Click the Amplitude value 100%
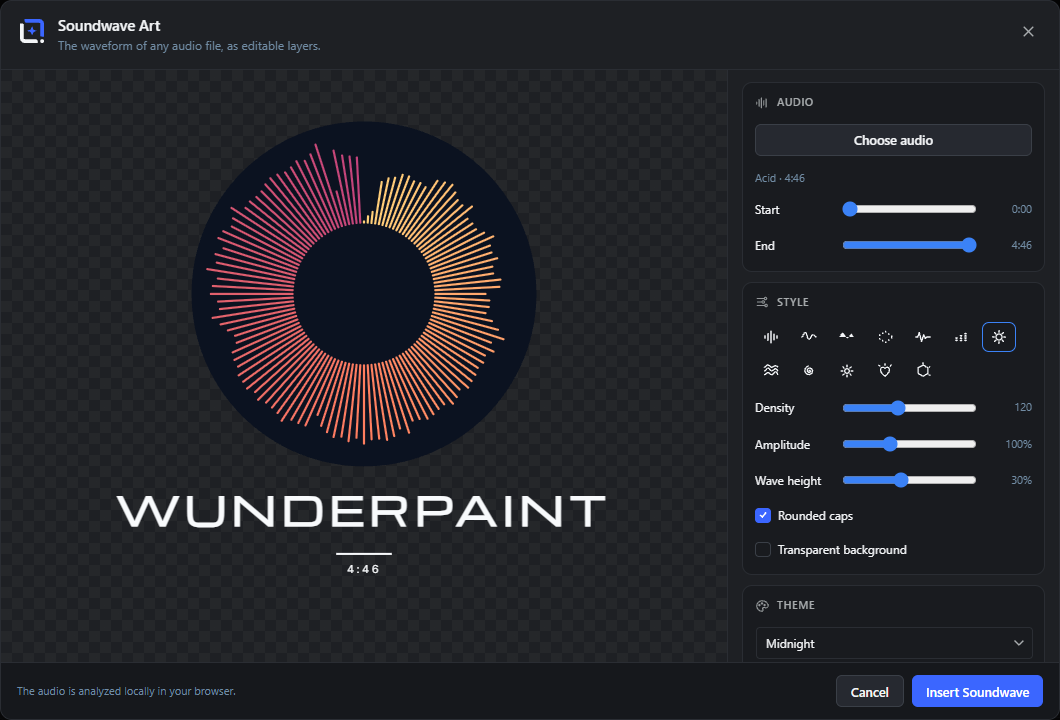The width and height of the screenshot is (1060, 720). (x=1019, y=444)
